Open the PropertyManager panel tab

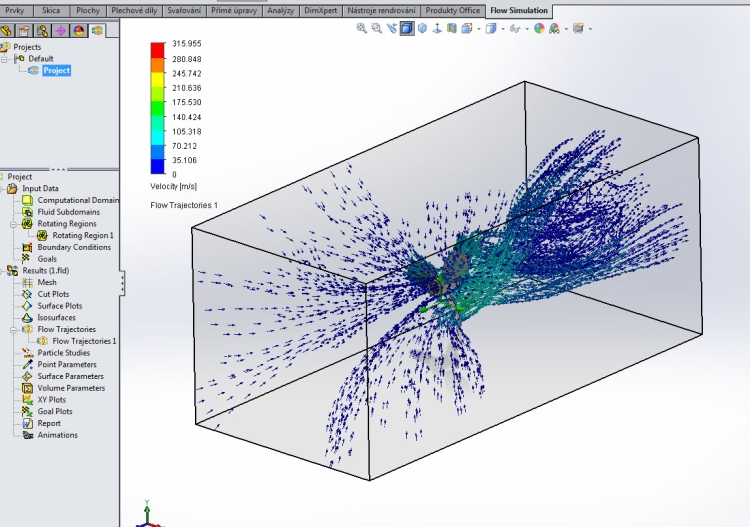tap(24, 31)
